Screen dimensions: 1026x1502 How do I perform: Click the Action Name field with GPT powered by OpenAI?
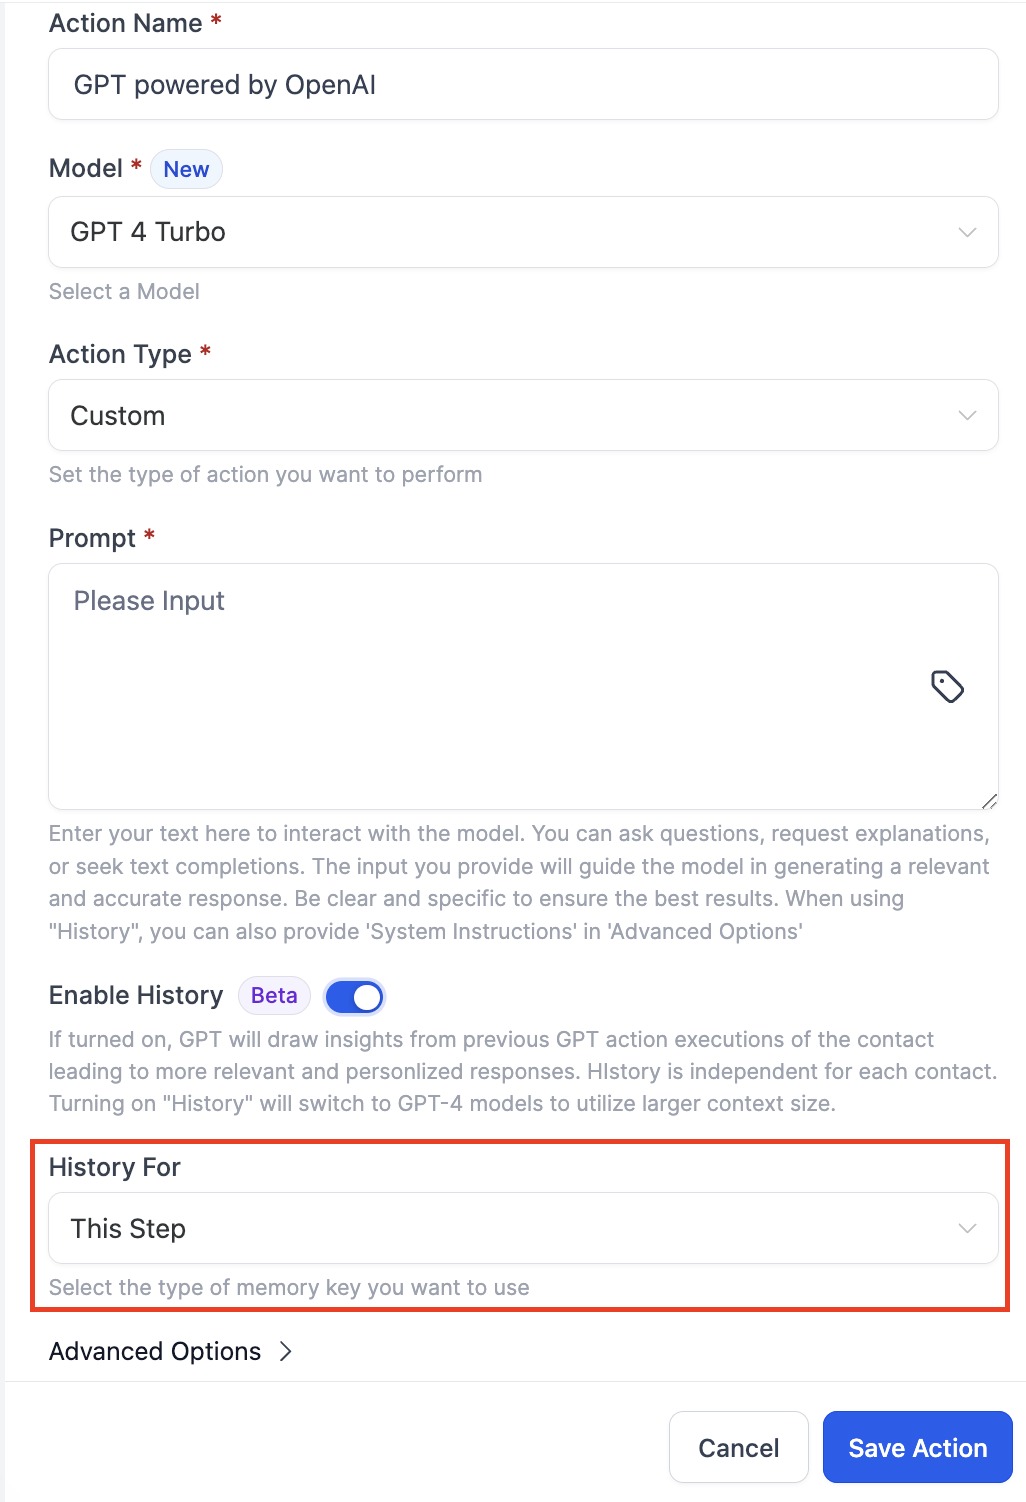coord(523,84)
